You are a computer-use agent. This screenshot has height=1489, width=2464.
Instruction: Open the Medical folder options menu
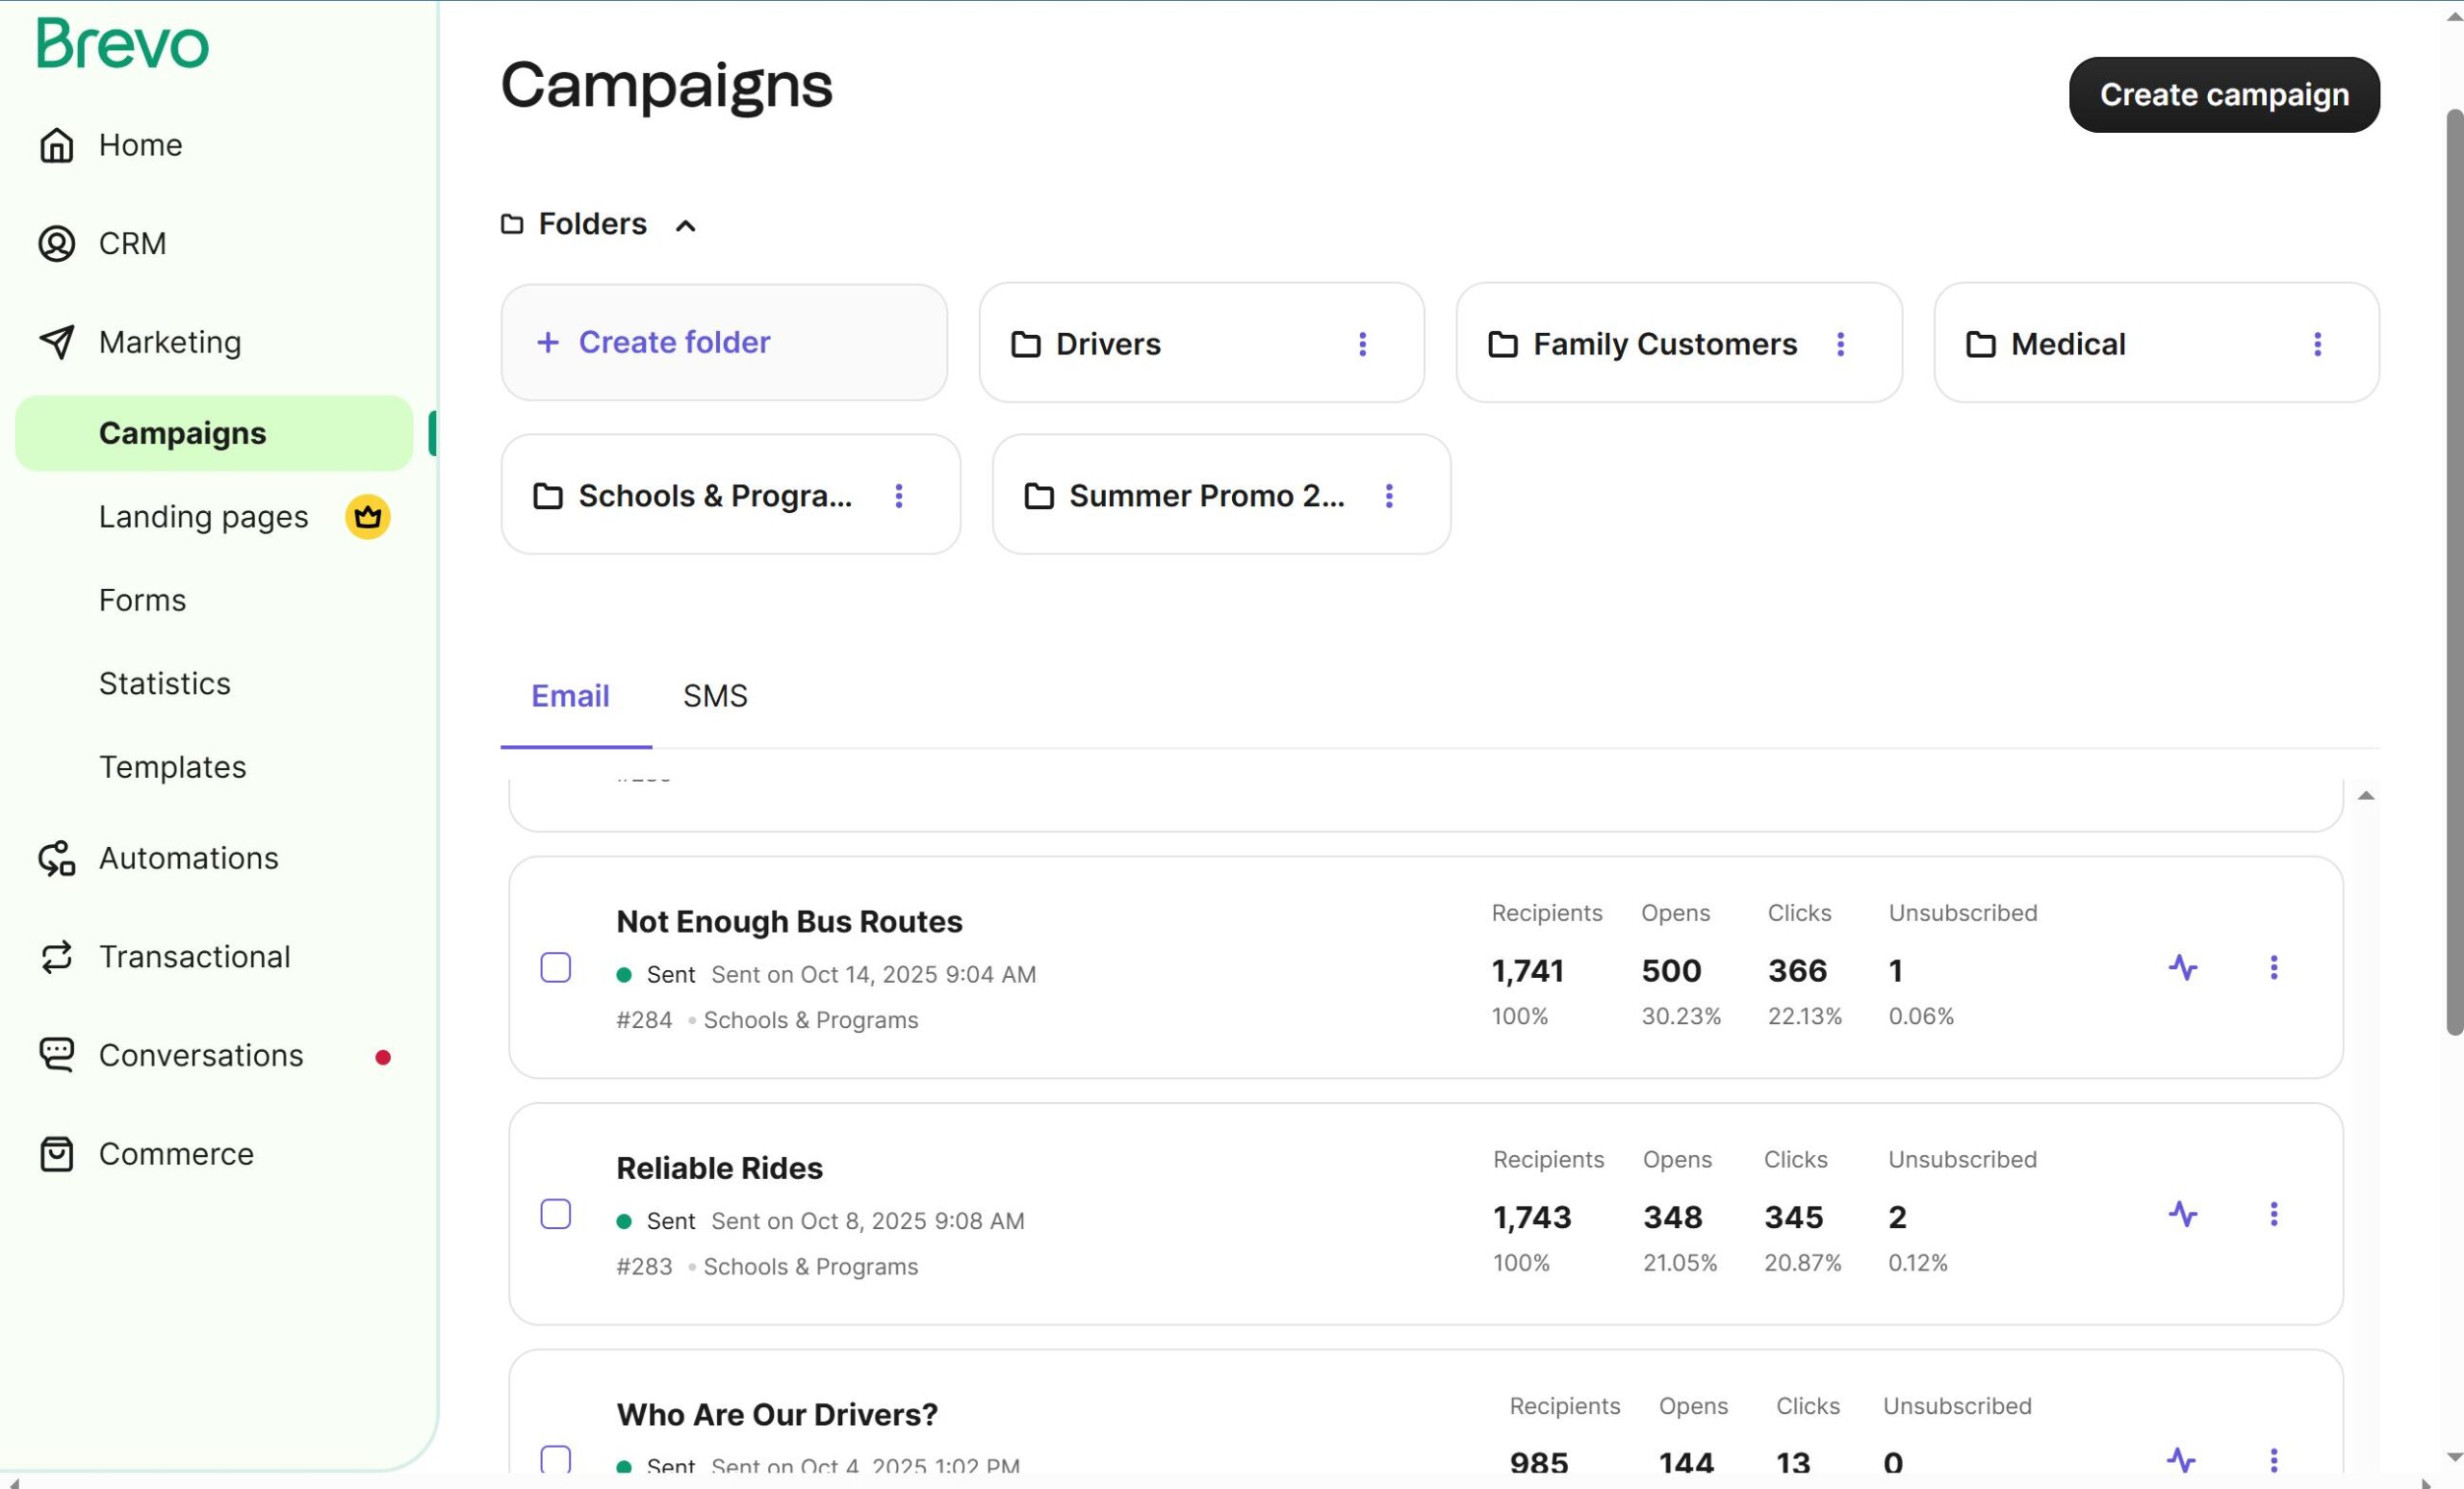tap(2317, 344)
